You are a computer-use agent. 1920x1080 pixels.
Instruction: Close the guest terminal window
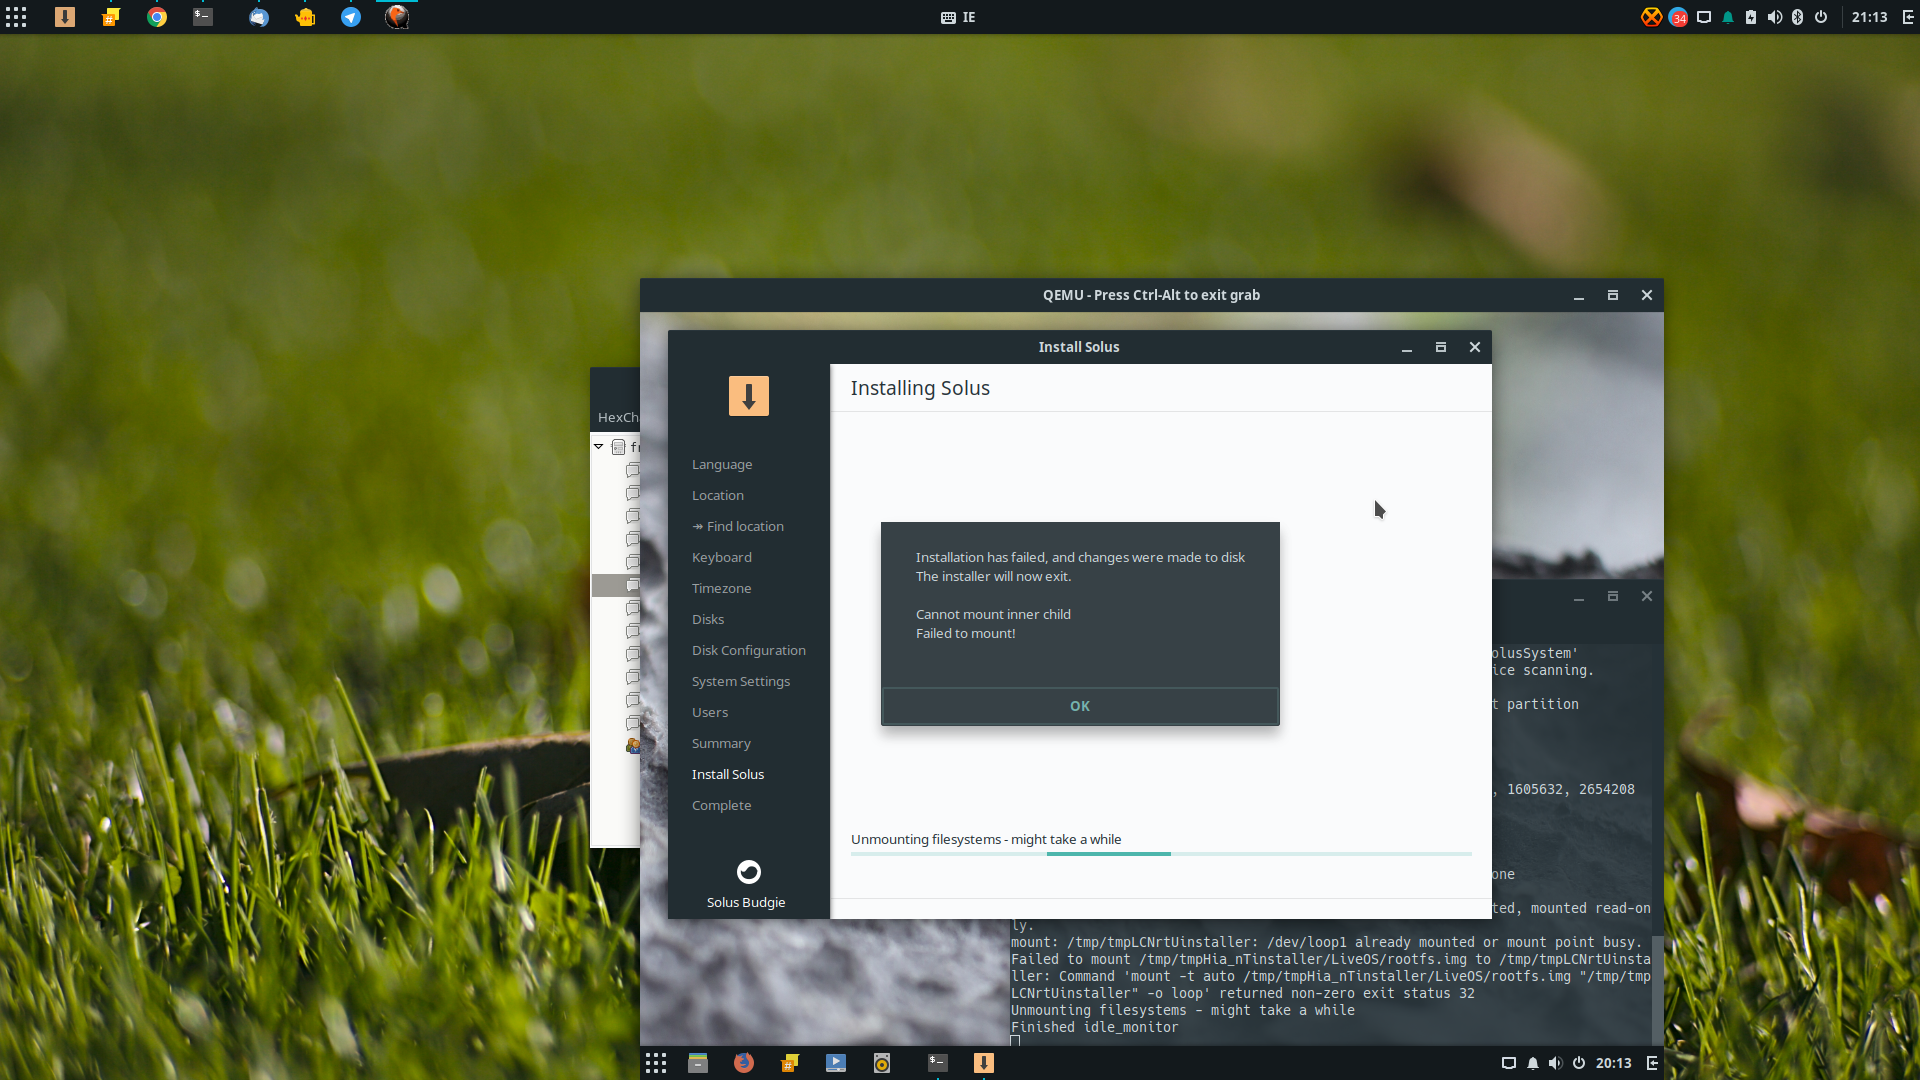[1647, 597]
